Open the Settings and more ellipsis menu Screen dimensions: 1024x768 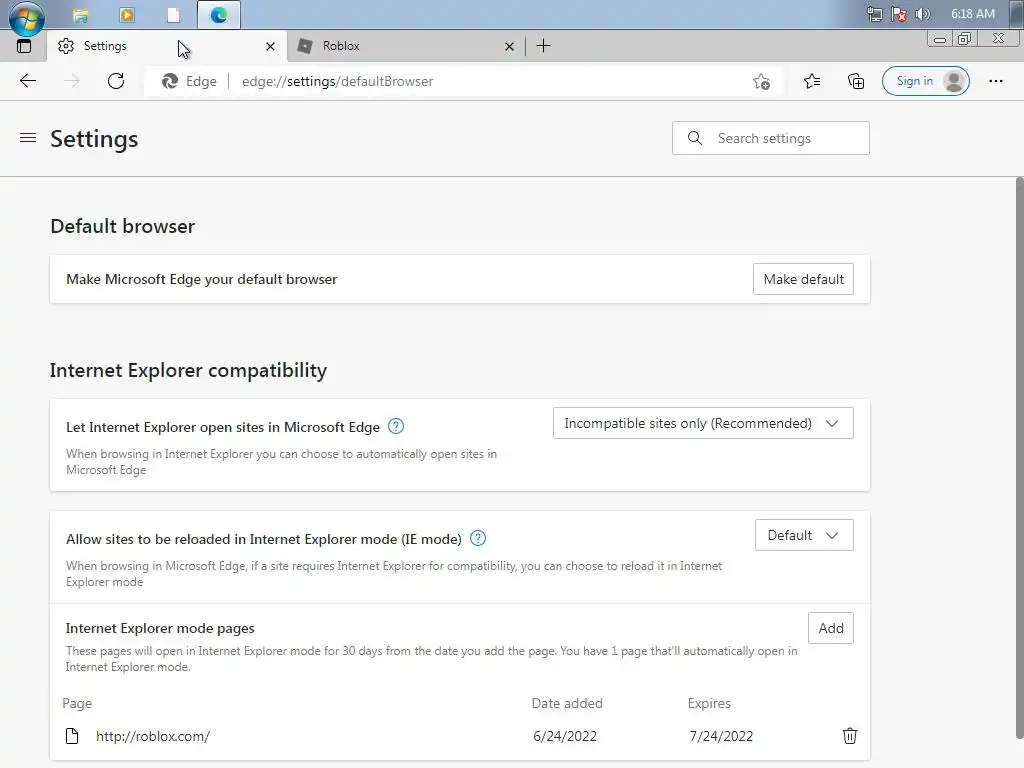(x=995, y=81)
